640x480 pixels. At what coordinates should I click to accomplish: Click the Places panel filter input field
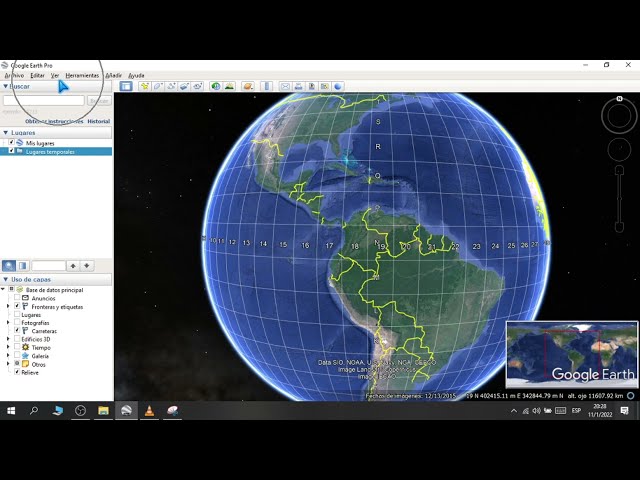49,266
